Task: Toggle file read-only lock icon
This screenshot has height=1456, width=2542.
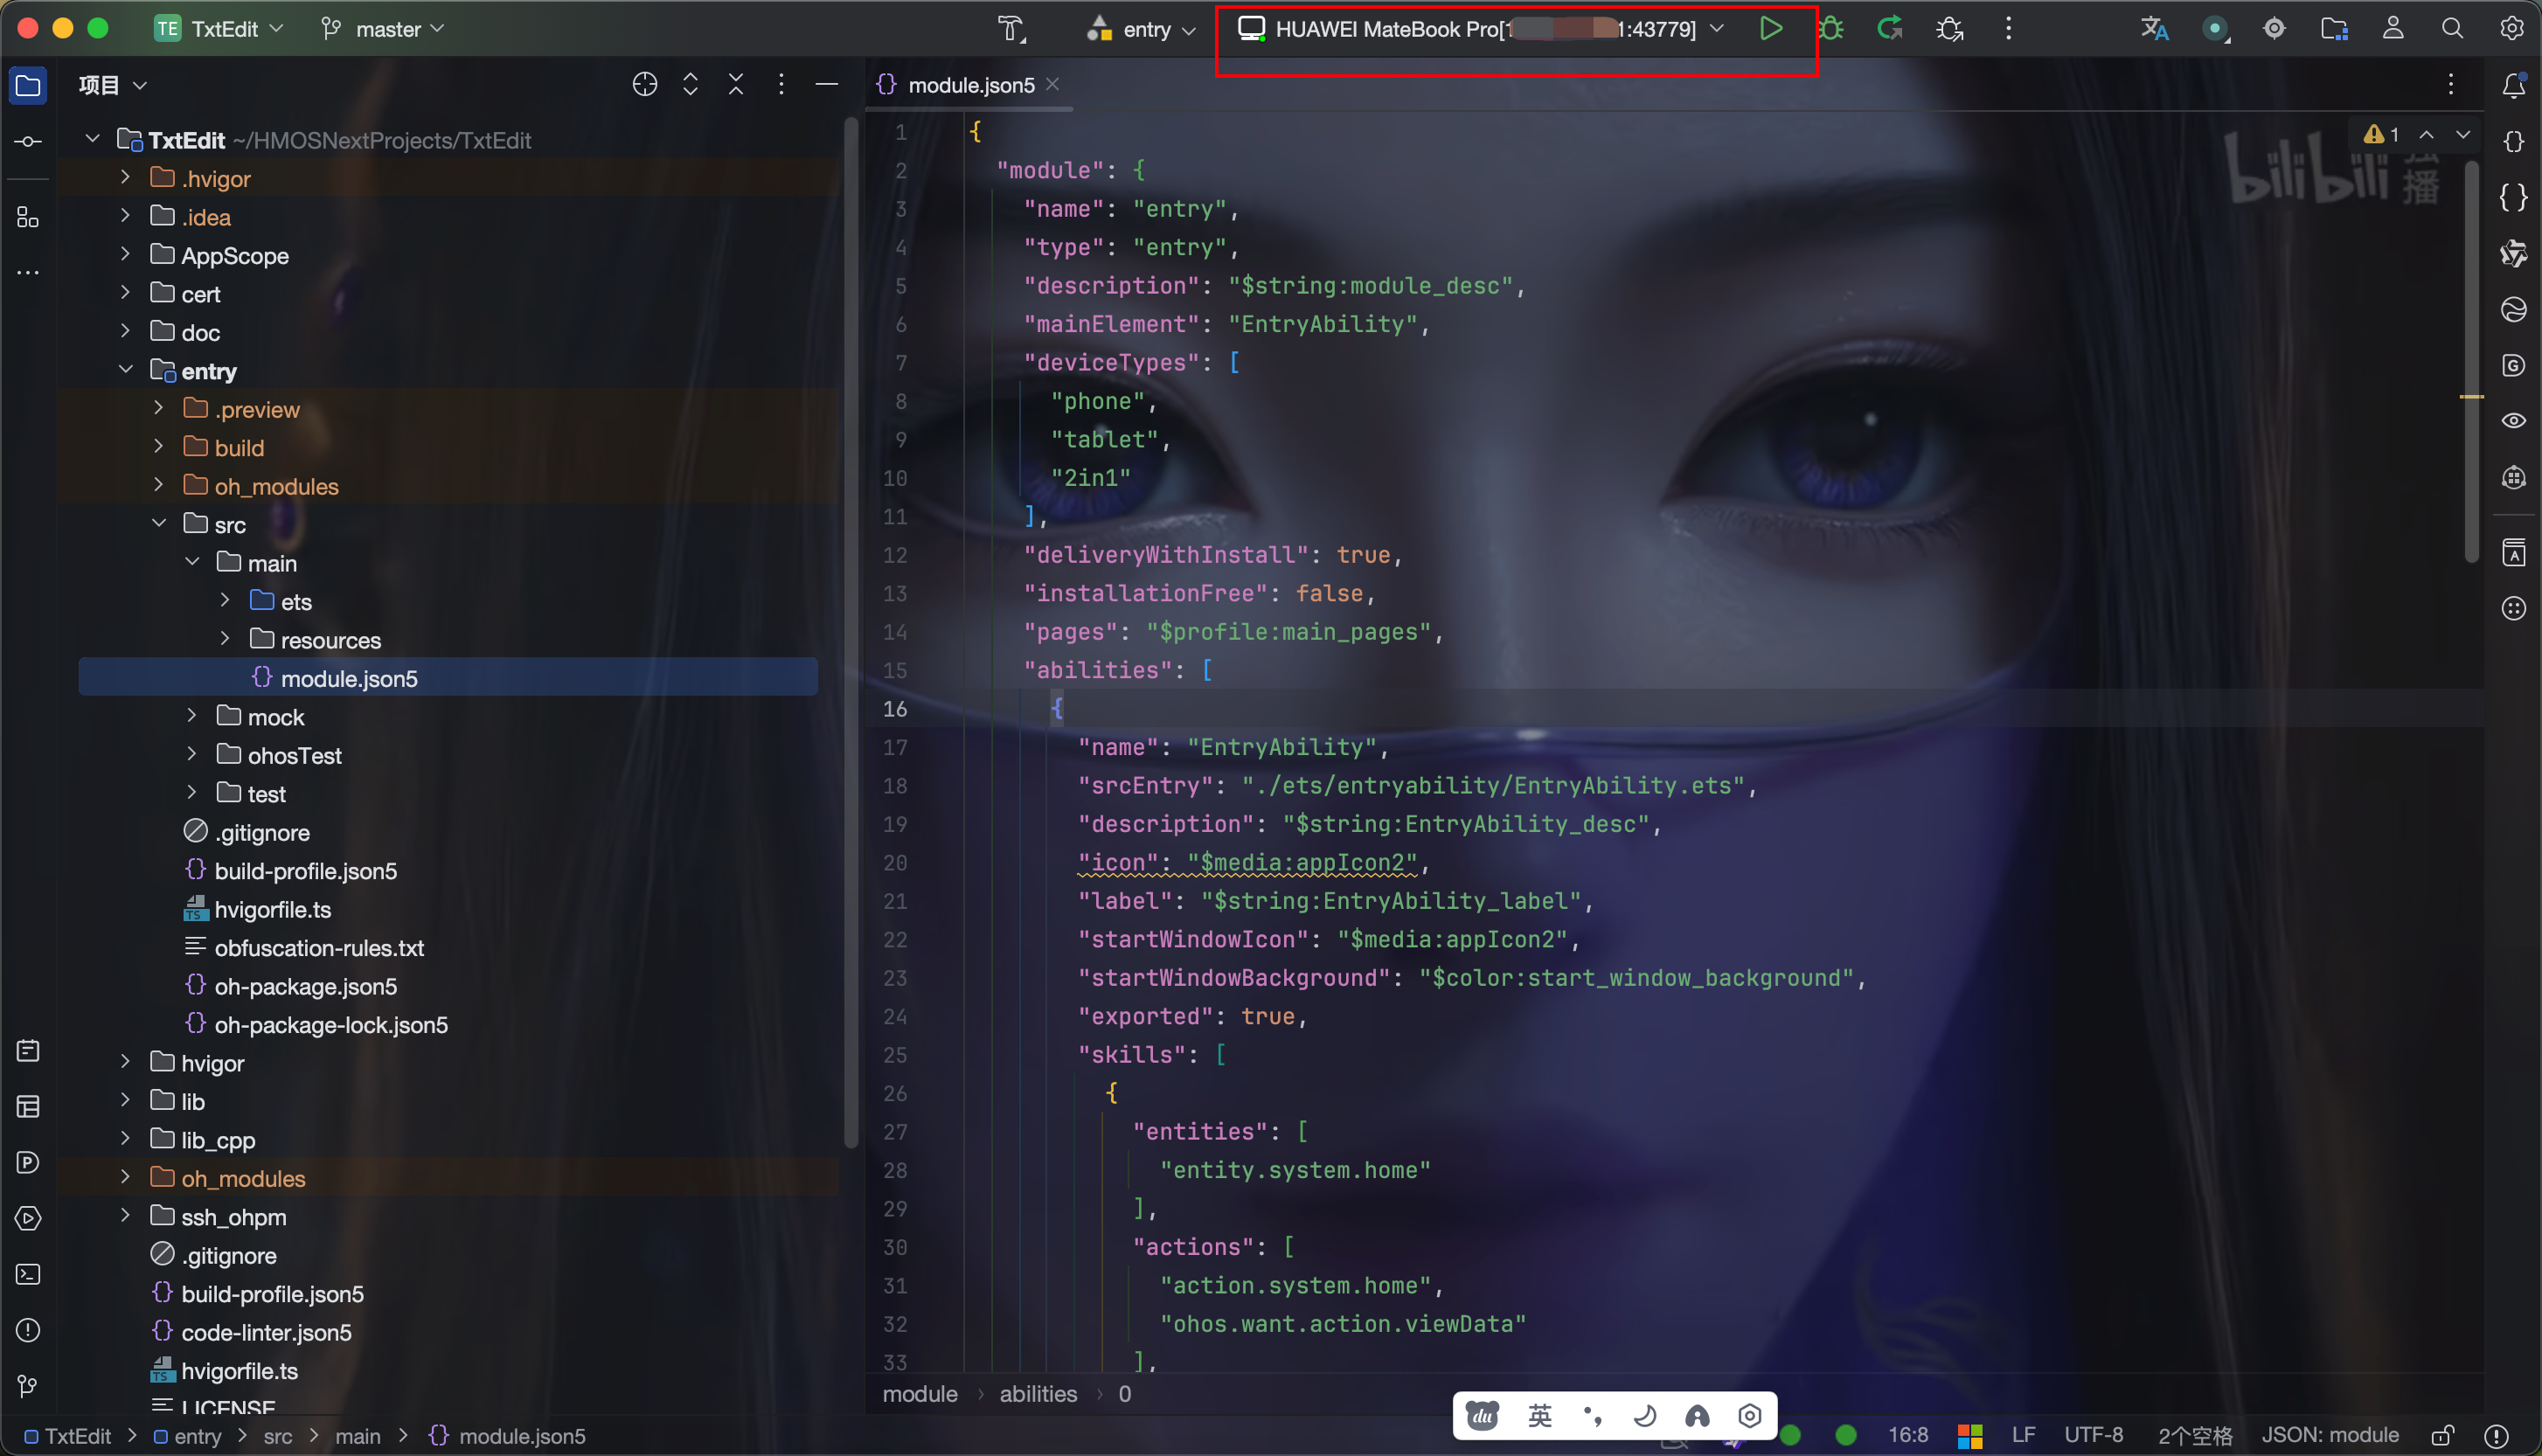Action: [2443, 1436]
